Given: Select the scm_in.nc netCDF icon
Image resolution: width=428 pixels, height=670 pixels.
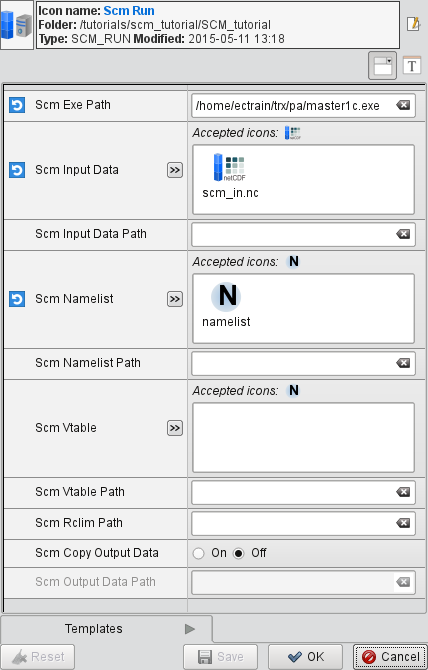Looking at the screenshot, I should tap(230, 175).
